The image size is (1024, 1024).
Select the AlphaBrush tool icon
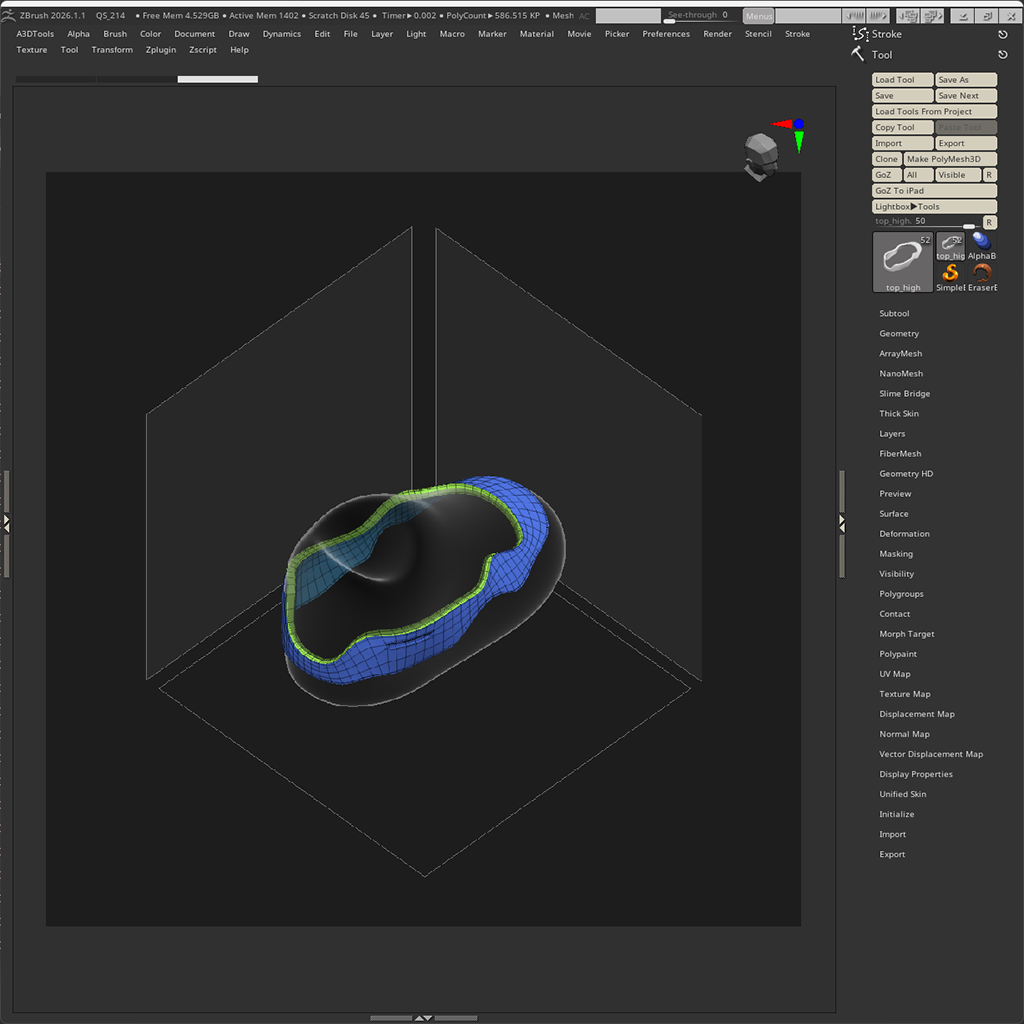982,246
